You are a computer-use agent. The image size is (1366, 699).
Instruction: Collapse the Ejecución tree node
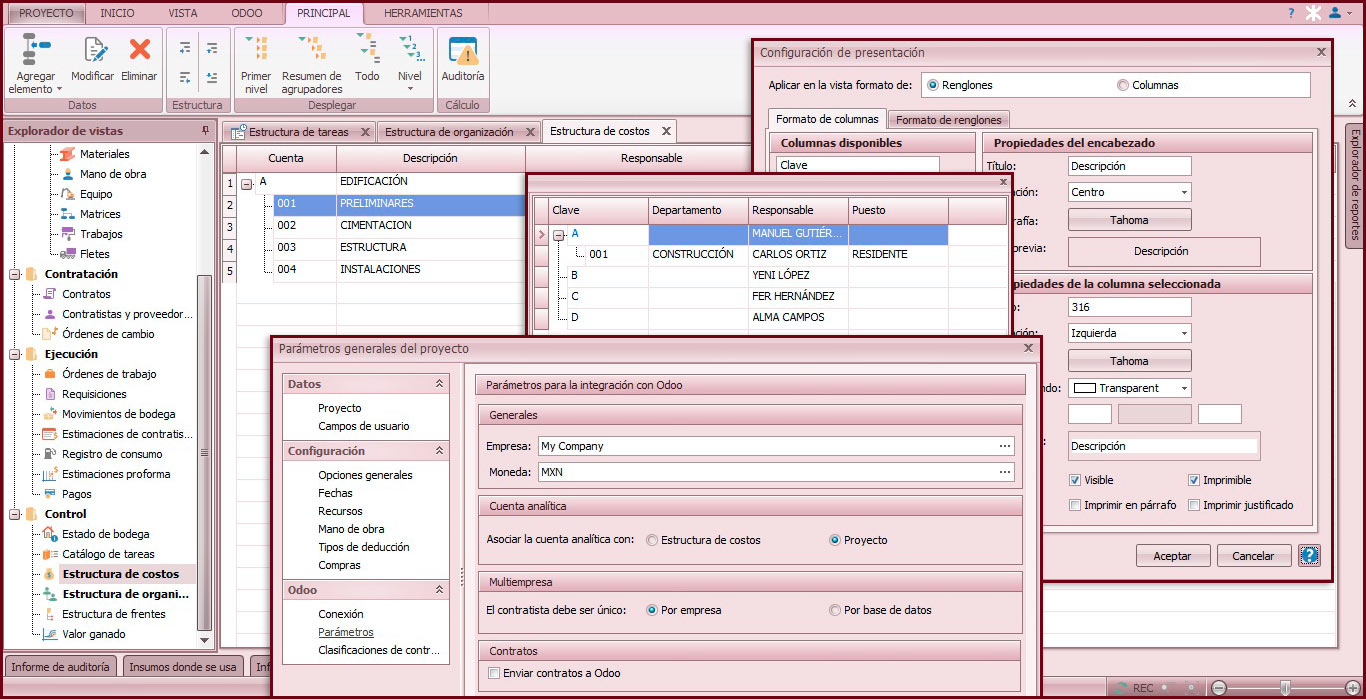coord(15,354)
